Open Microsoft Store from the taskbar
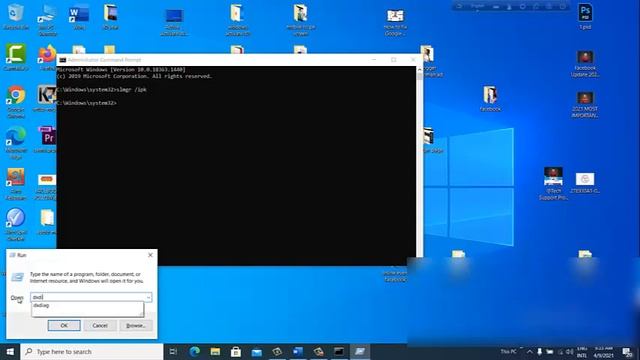Screen dimensions: 640x360 tap(236, 351)
